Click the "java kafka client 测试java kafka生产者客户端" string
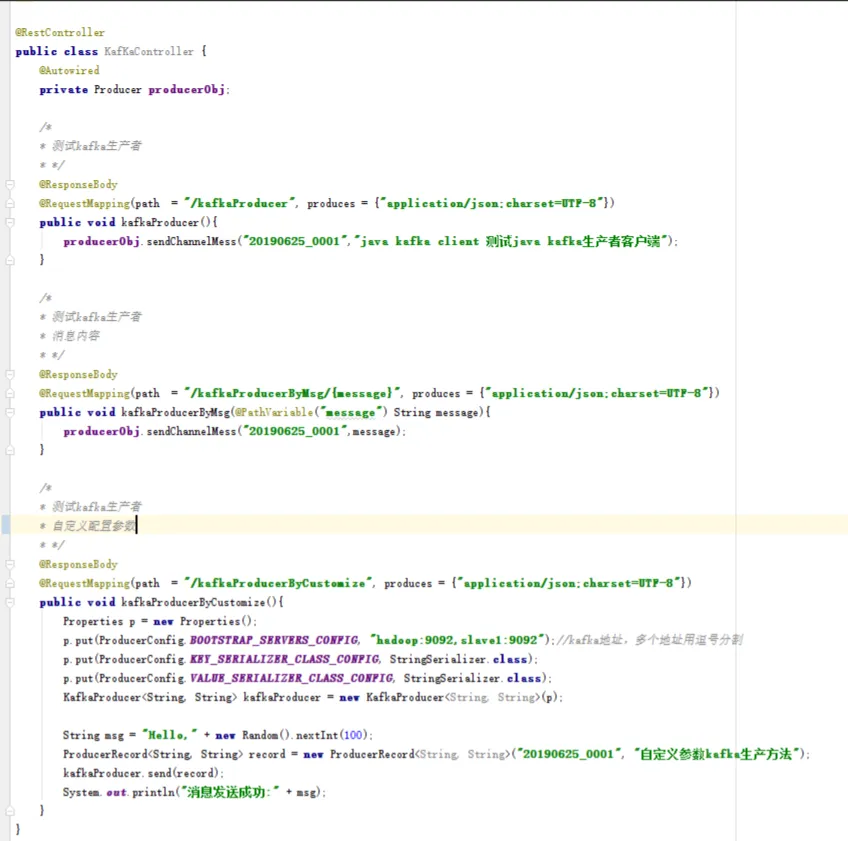The image size is (848, 841). pos(513,241)
